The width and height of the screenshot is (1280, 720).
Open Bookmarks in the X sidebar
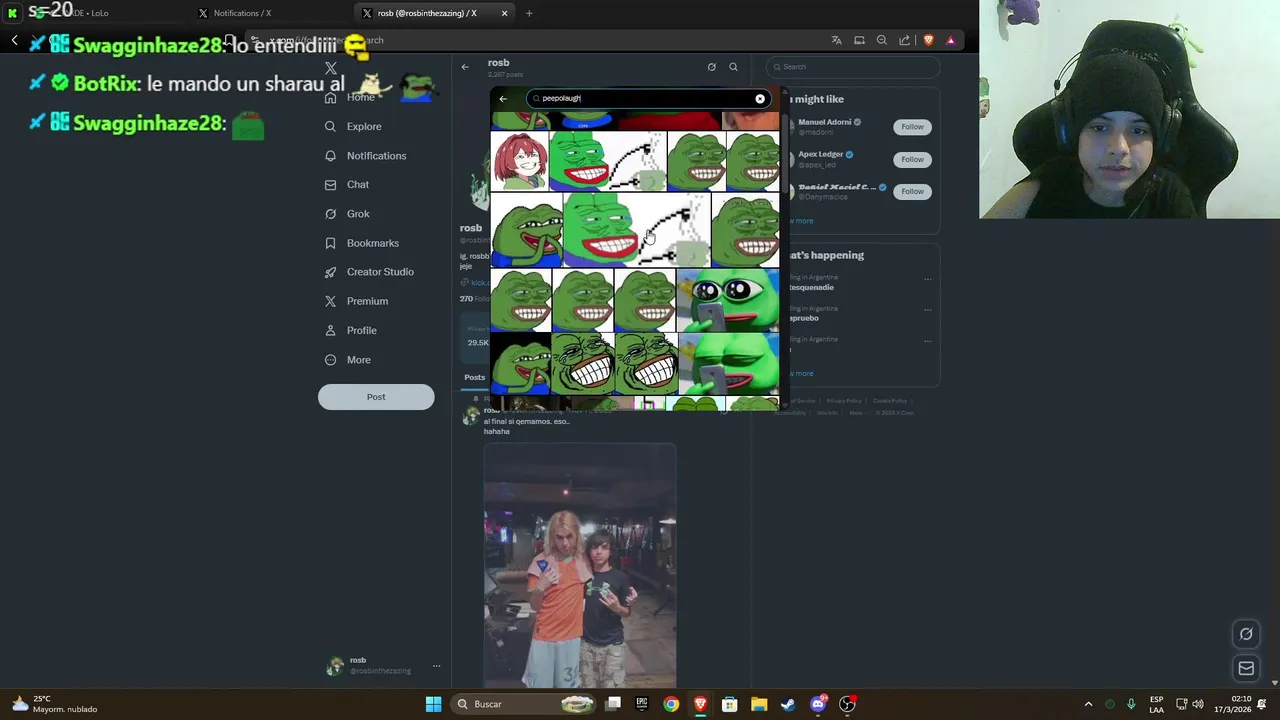361,243
